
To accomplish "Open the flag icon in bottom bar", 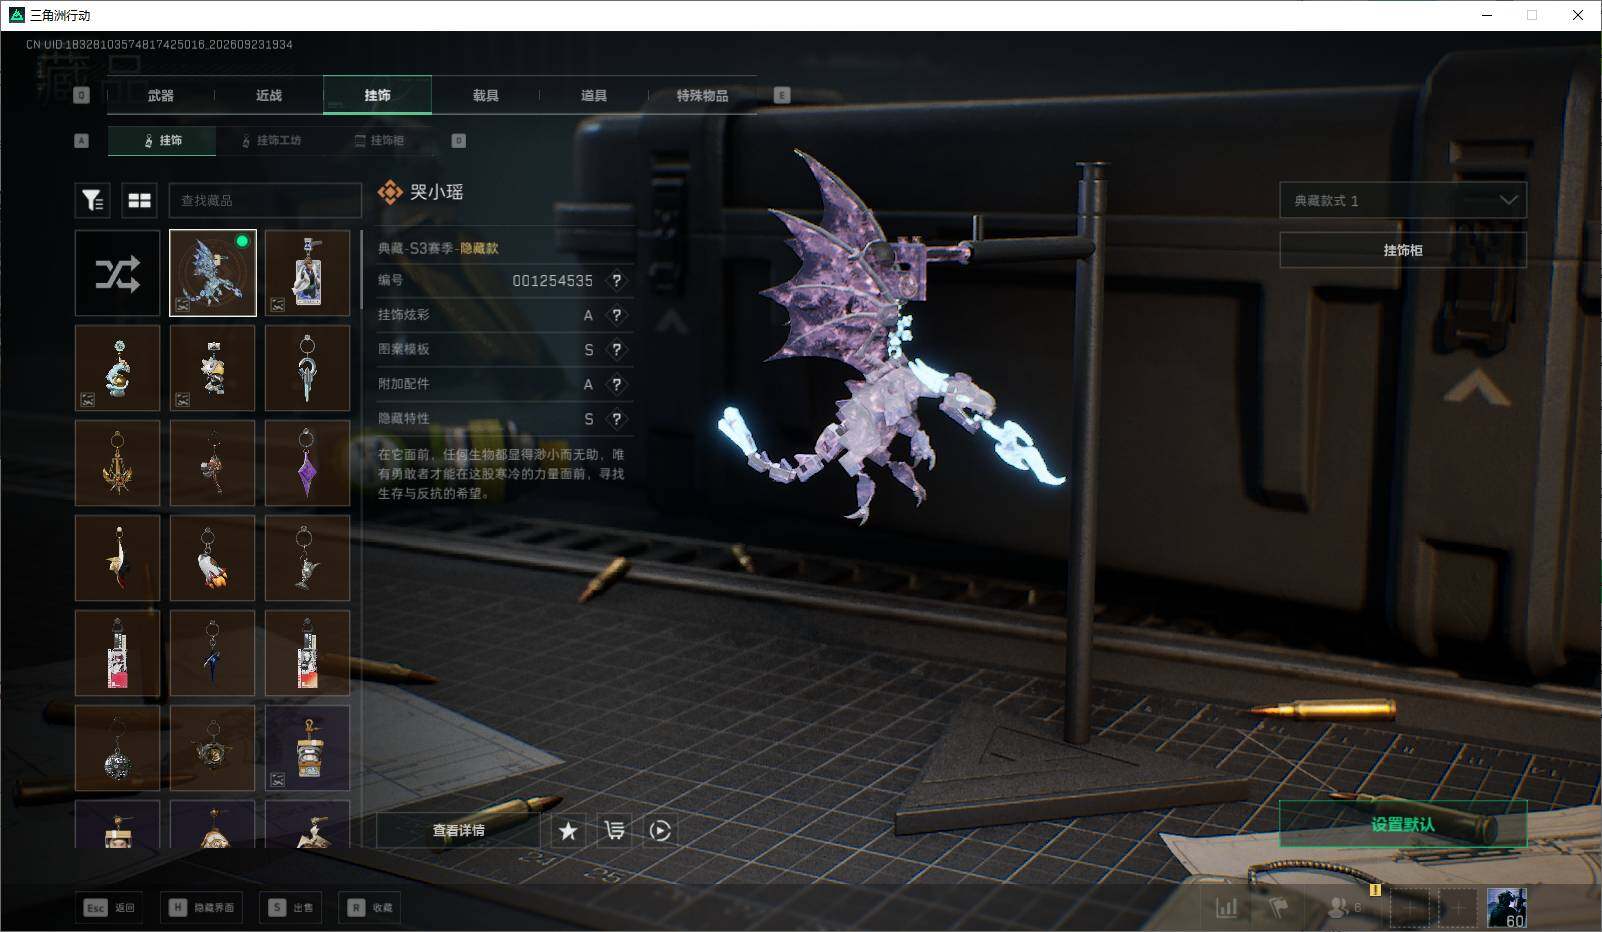I will [1279, 907].
